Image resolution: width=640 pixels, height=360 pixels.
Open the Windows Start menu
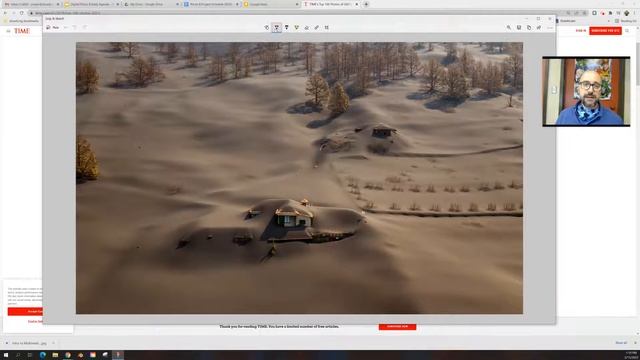pyautogui.click(x=6, y=355)
